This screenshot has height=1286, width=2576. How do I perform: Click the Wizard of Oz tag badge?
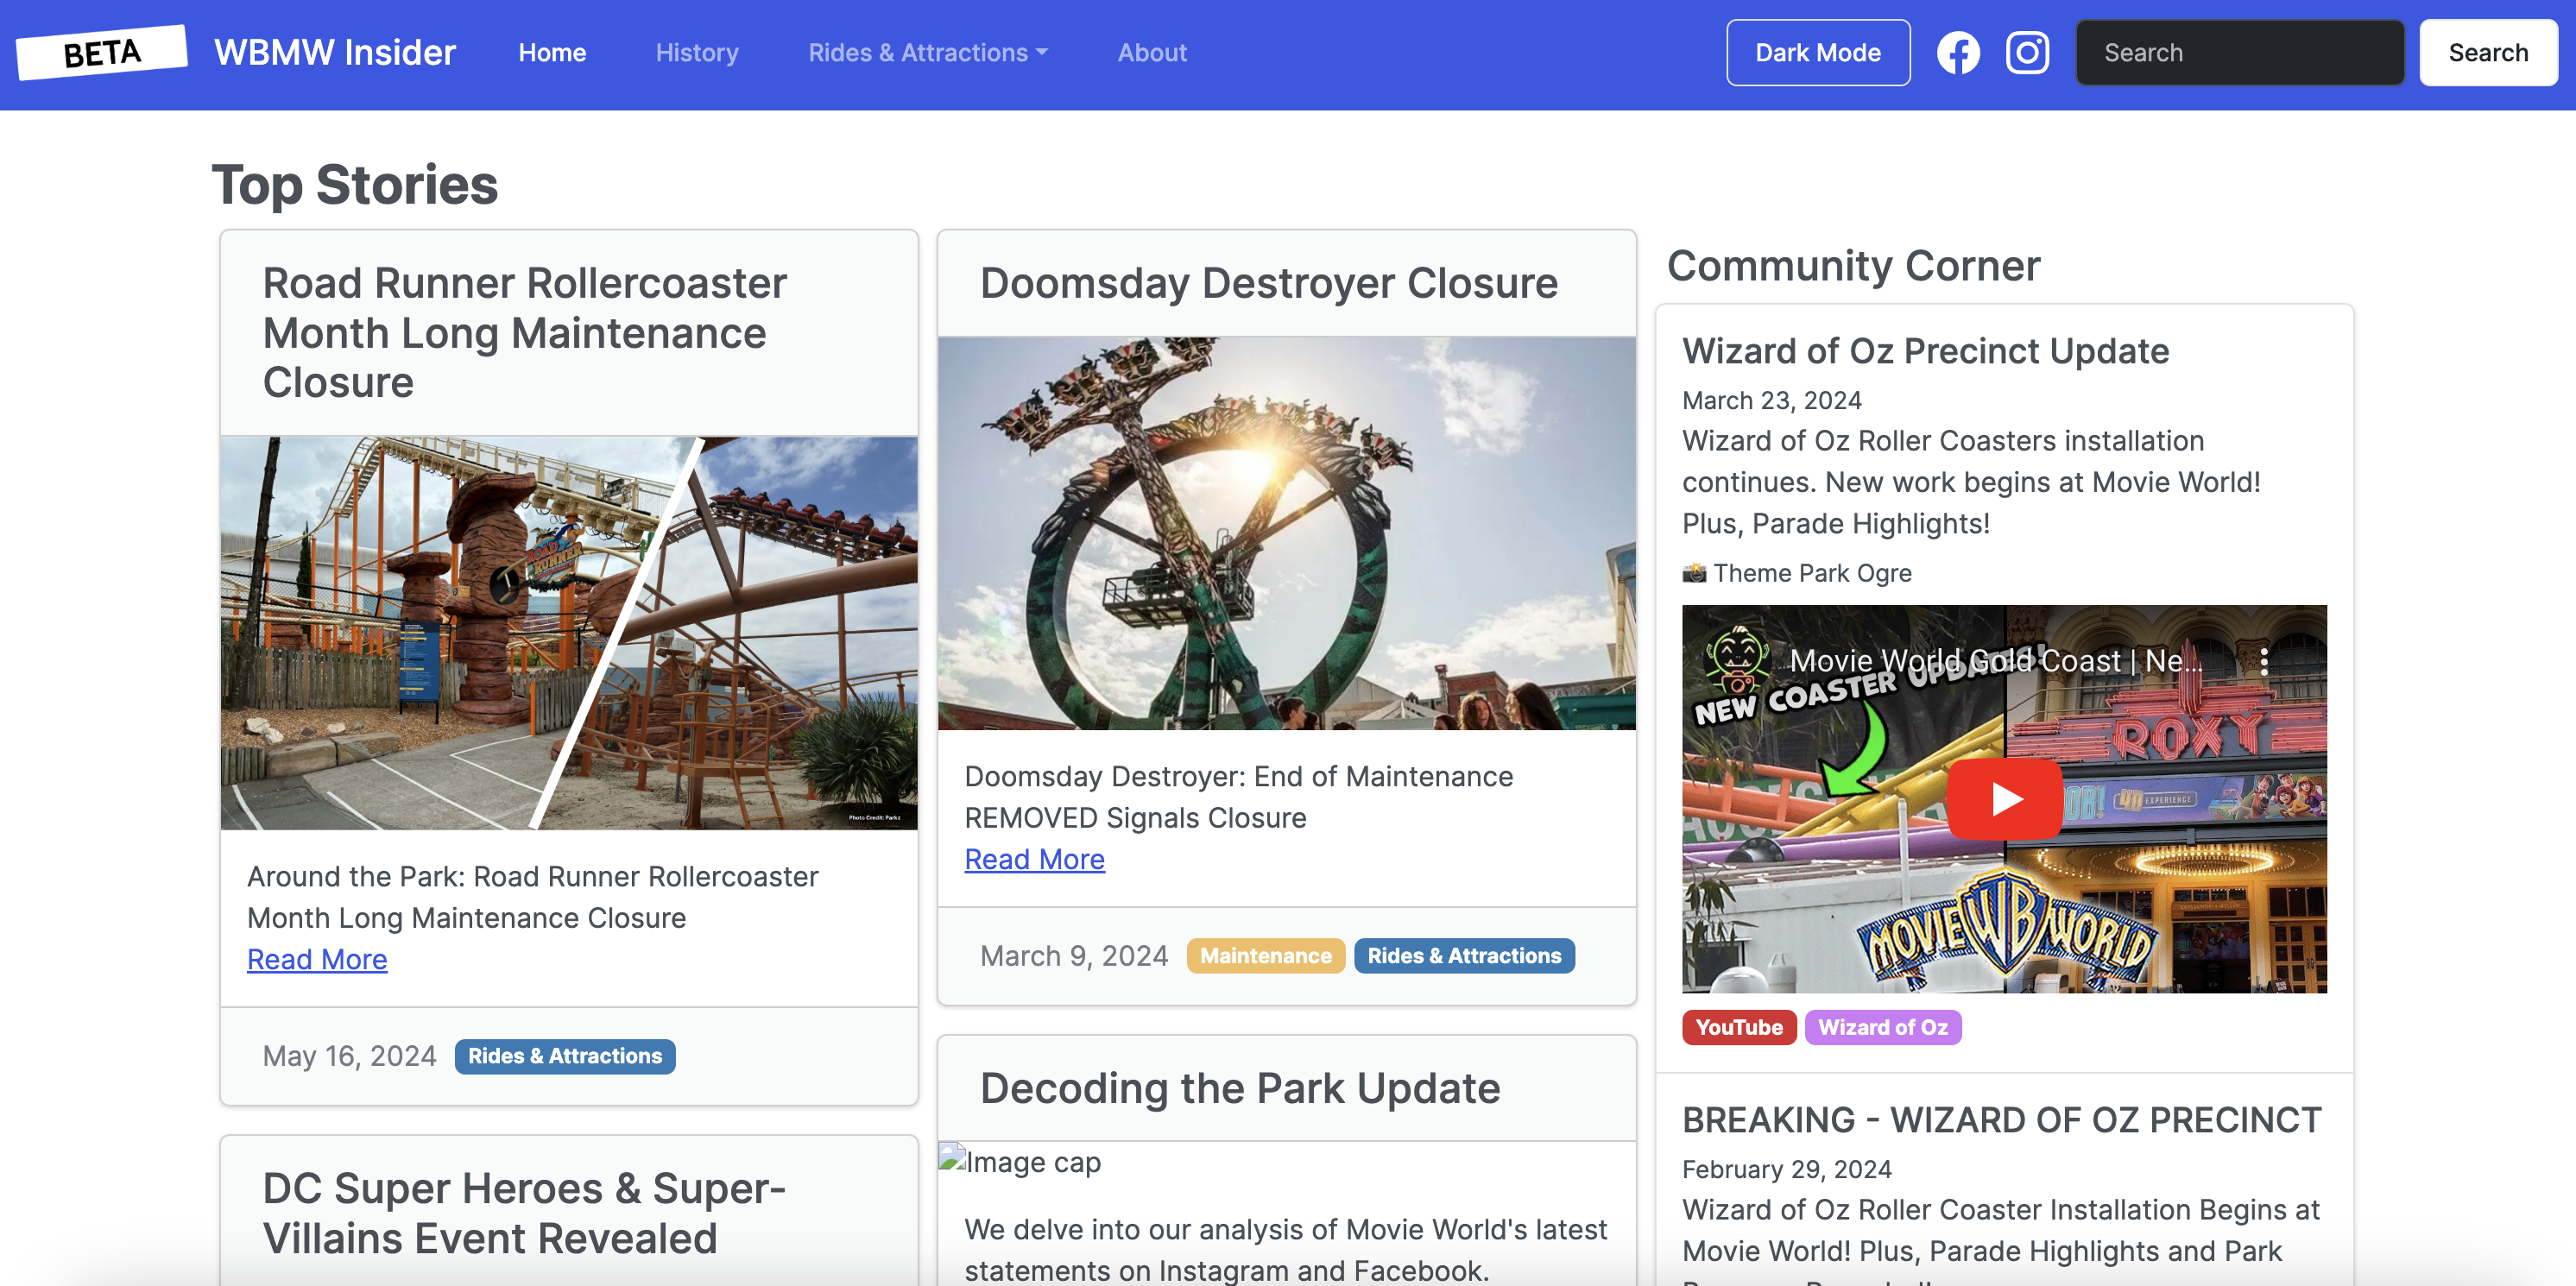[x=1882, y=1027]
